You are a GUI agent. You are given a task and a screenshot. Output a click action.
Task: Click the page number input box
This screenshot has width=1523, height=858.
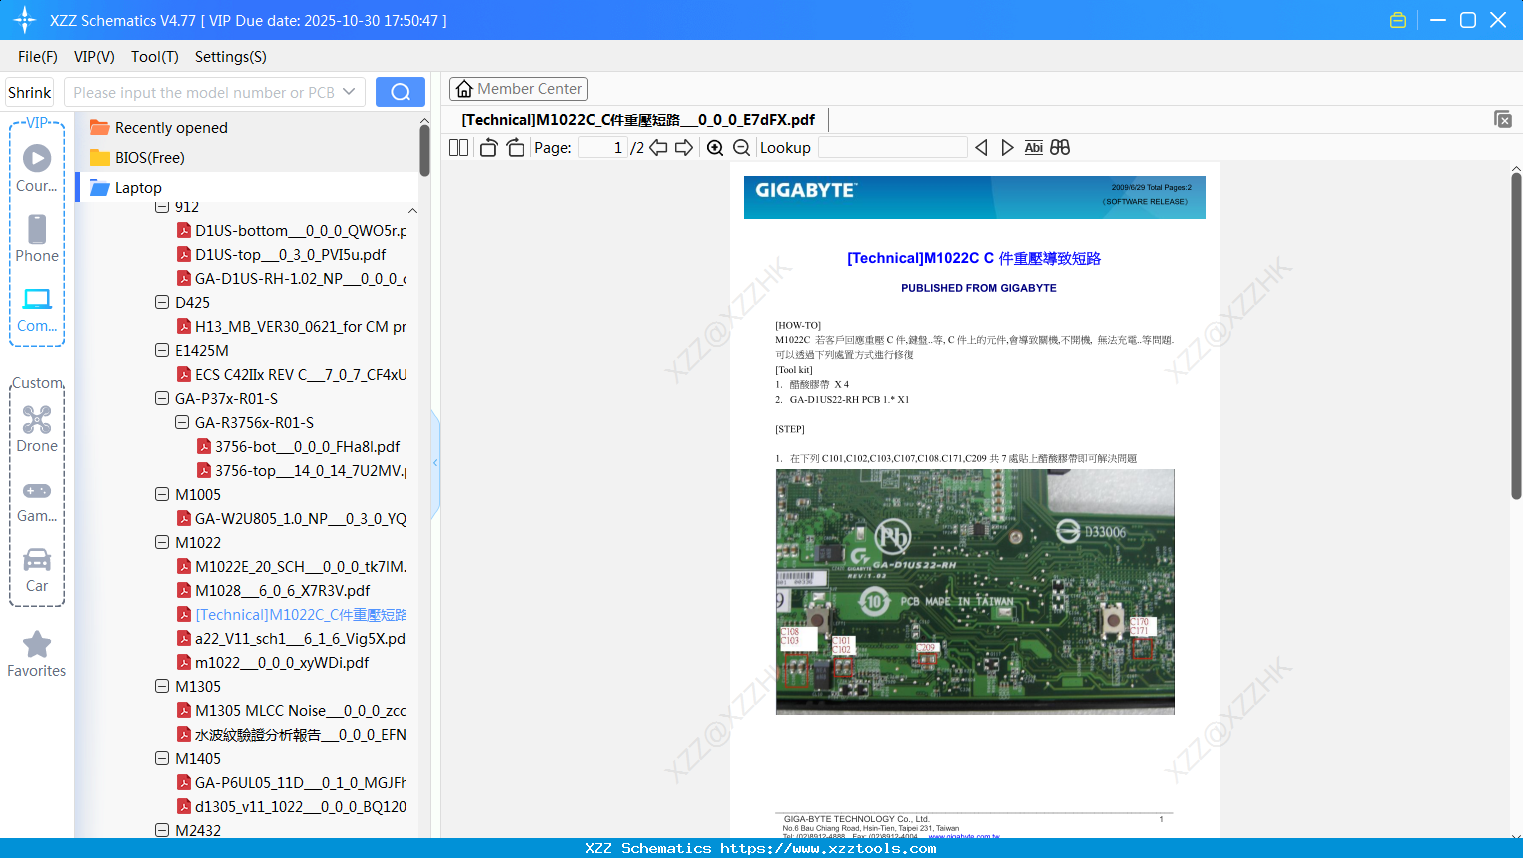[x=603, y=148]
